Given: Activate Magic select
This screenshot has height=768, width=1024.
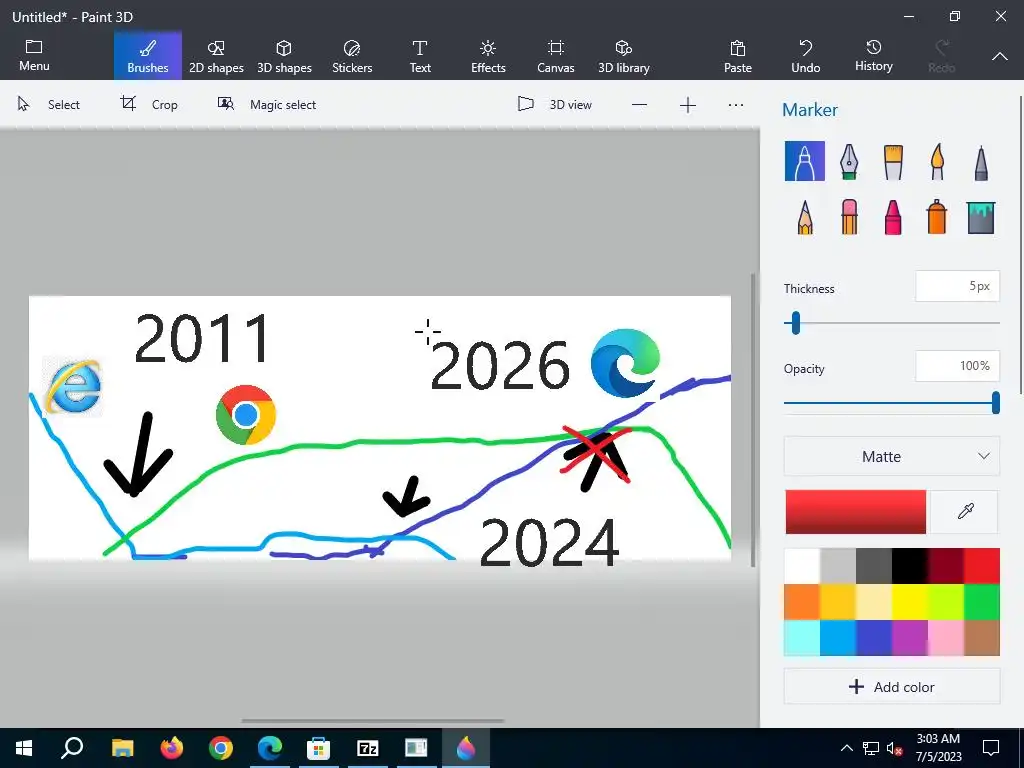Looking at the screenshot, I should (266, 104).
